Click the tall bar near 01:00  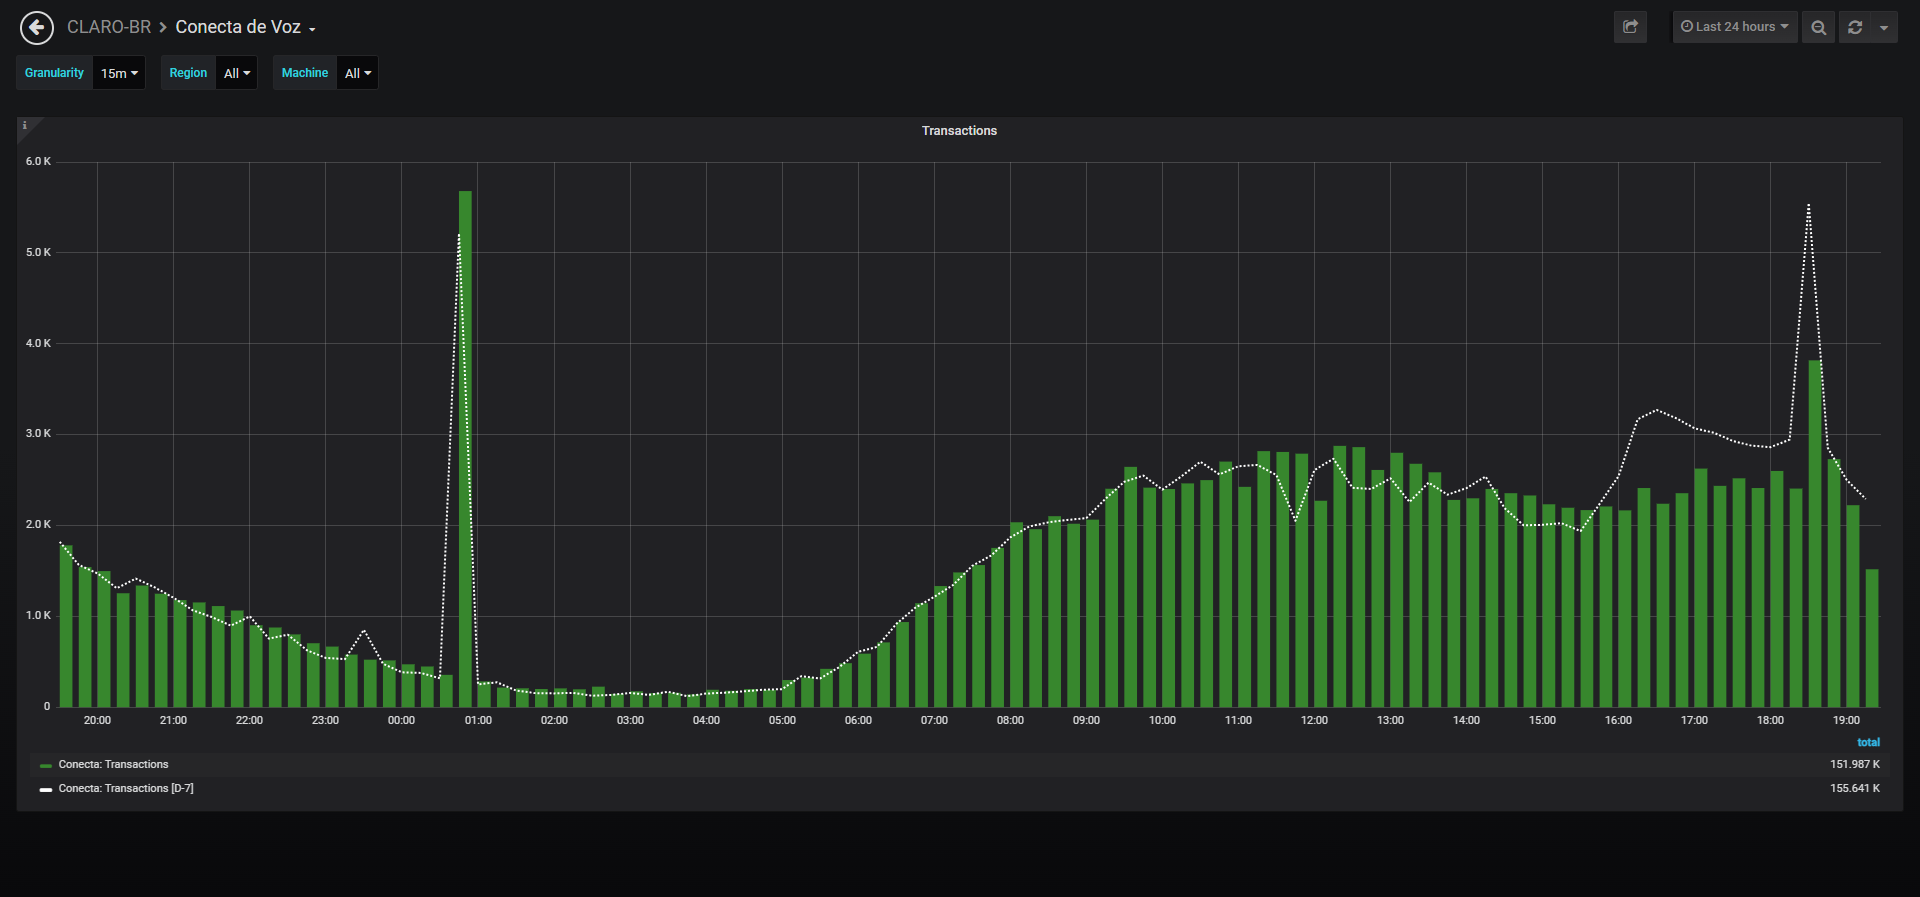465,449
